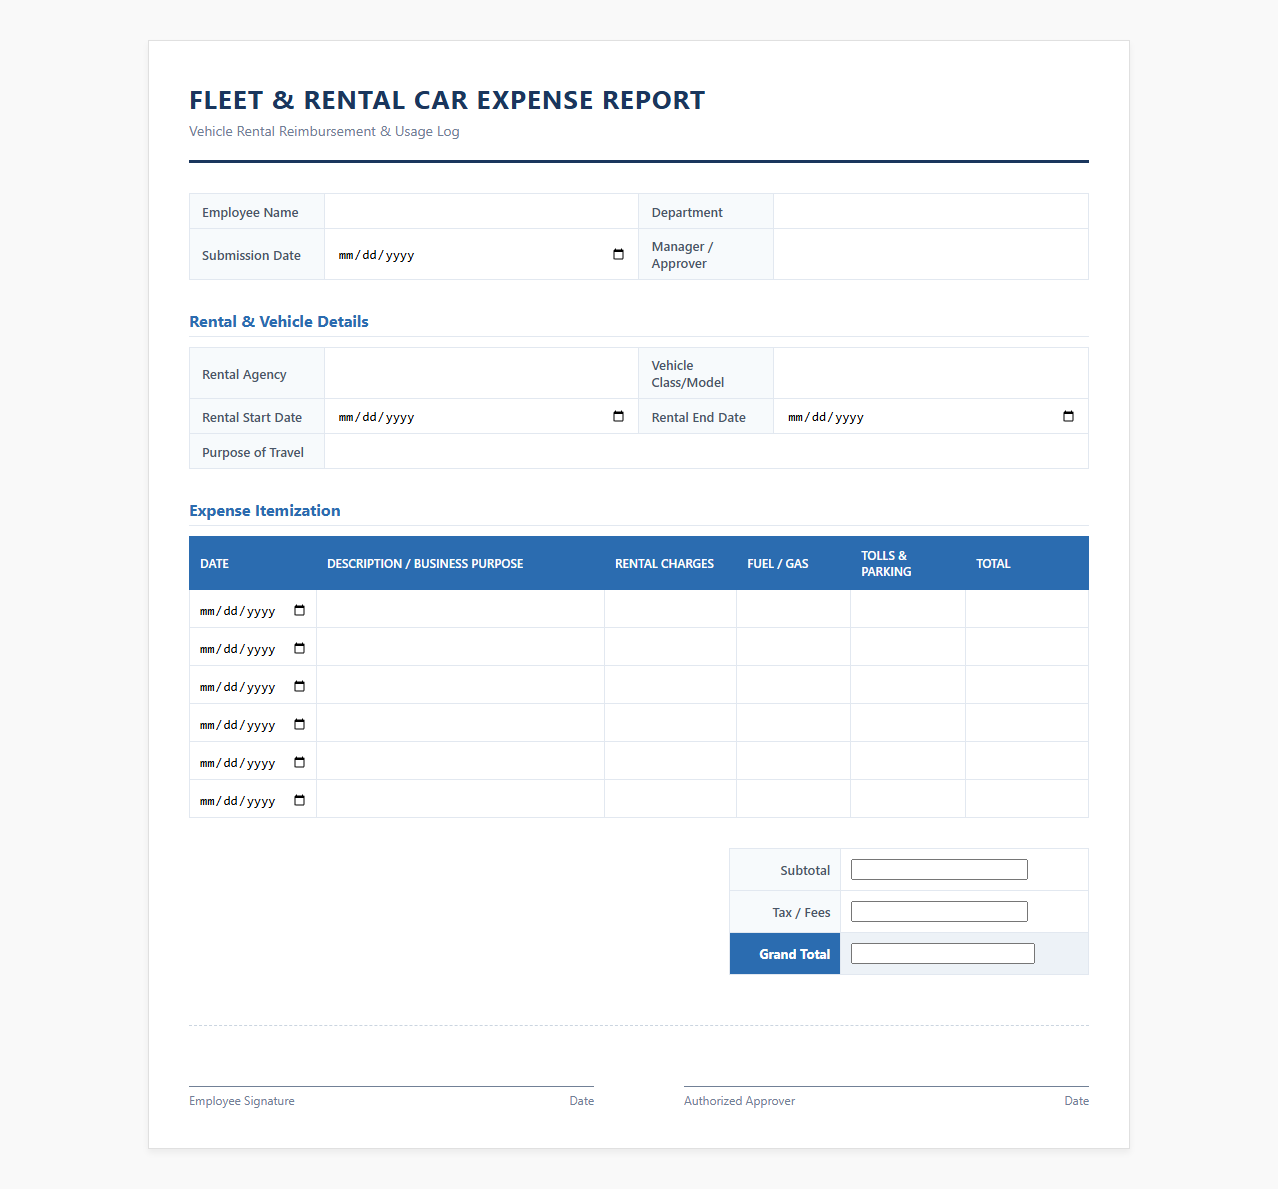
Task: Focus the Department input field
Action: click(930, 212)
